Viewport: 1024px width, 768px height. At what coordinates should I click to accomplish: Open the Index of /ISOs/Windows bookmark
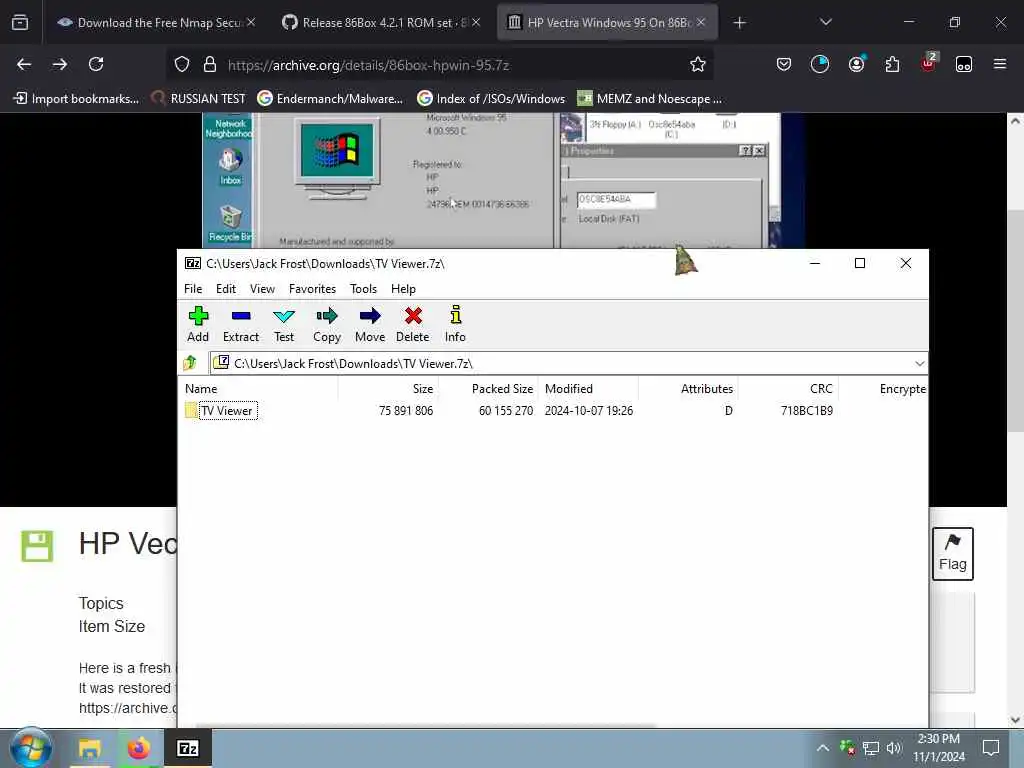coord(491,99)
